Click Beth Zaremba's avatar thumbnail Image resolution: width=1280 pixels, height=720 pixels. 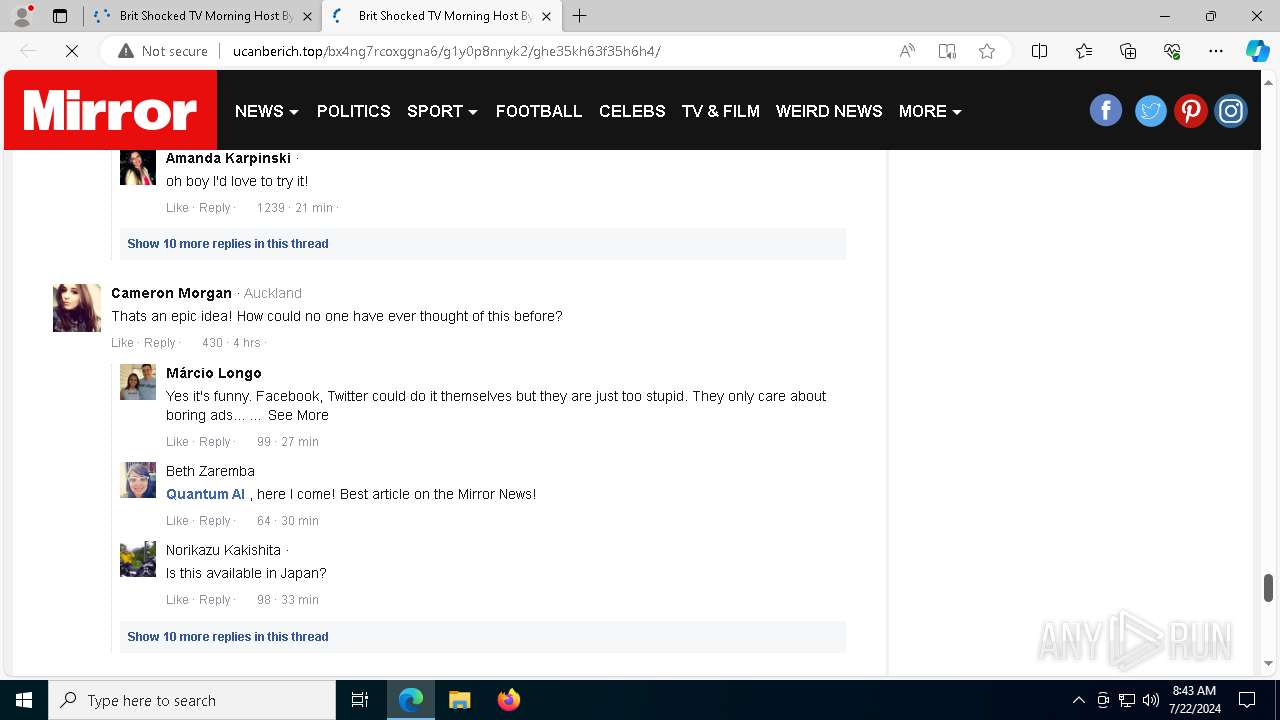138,480
